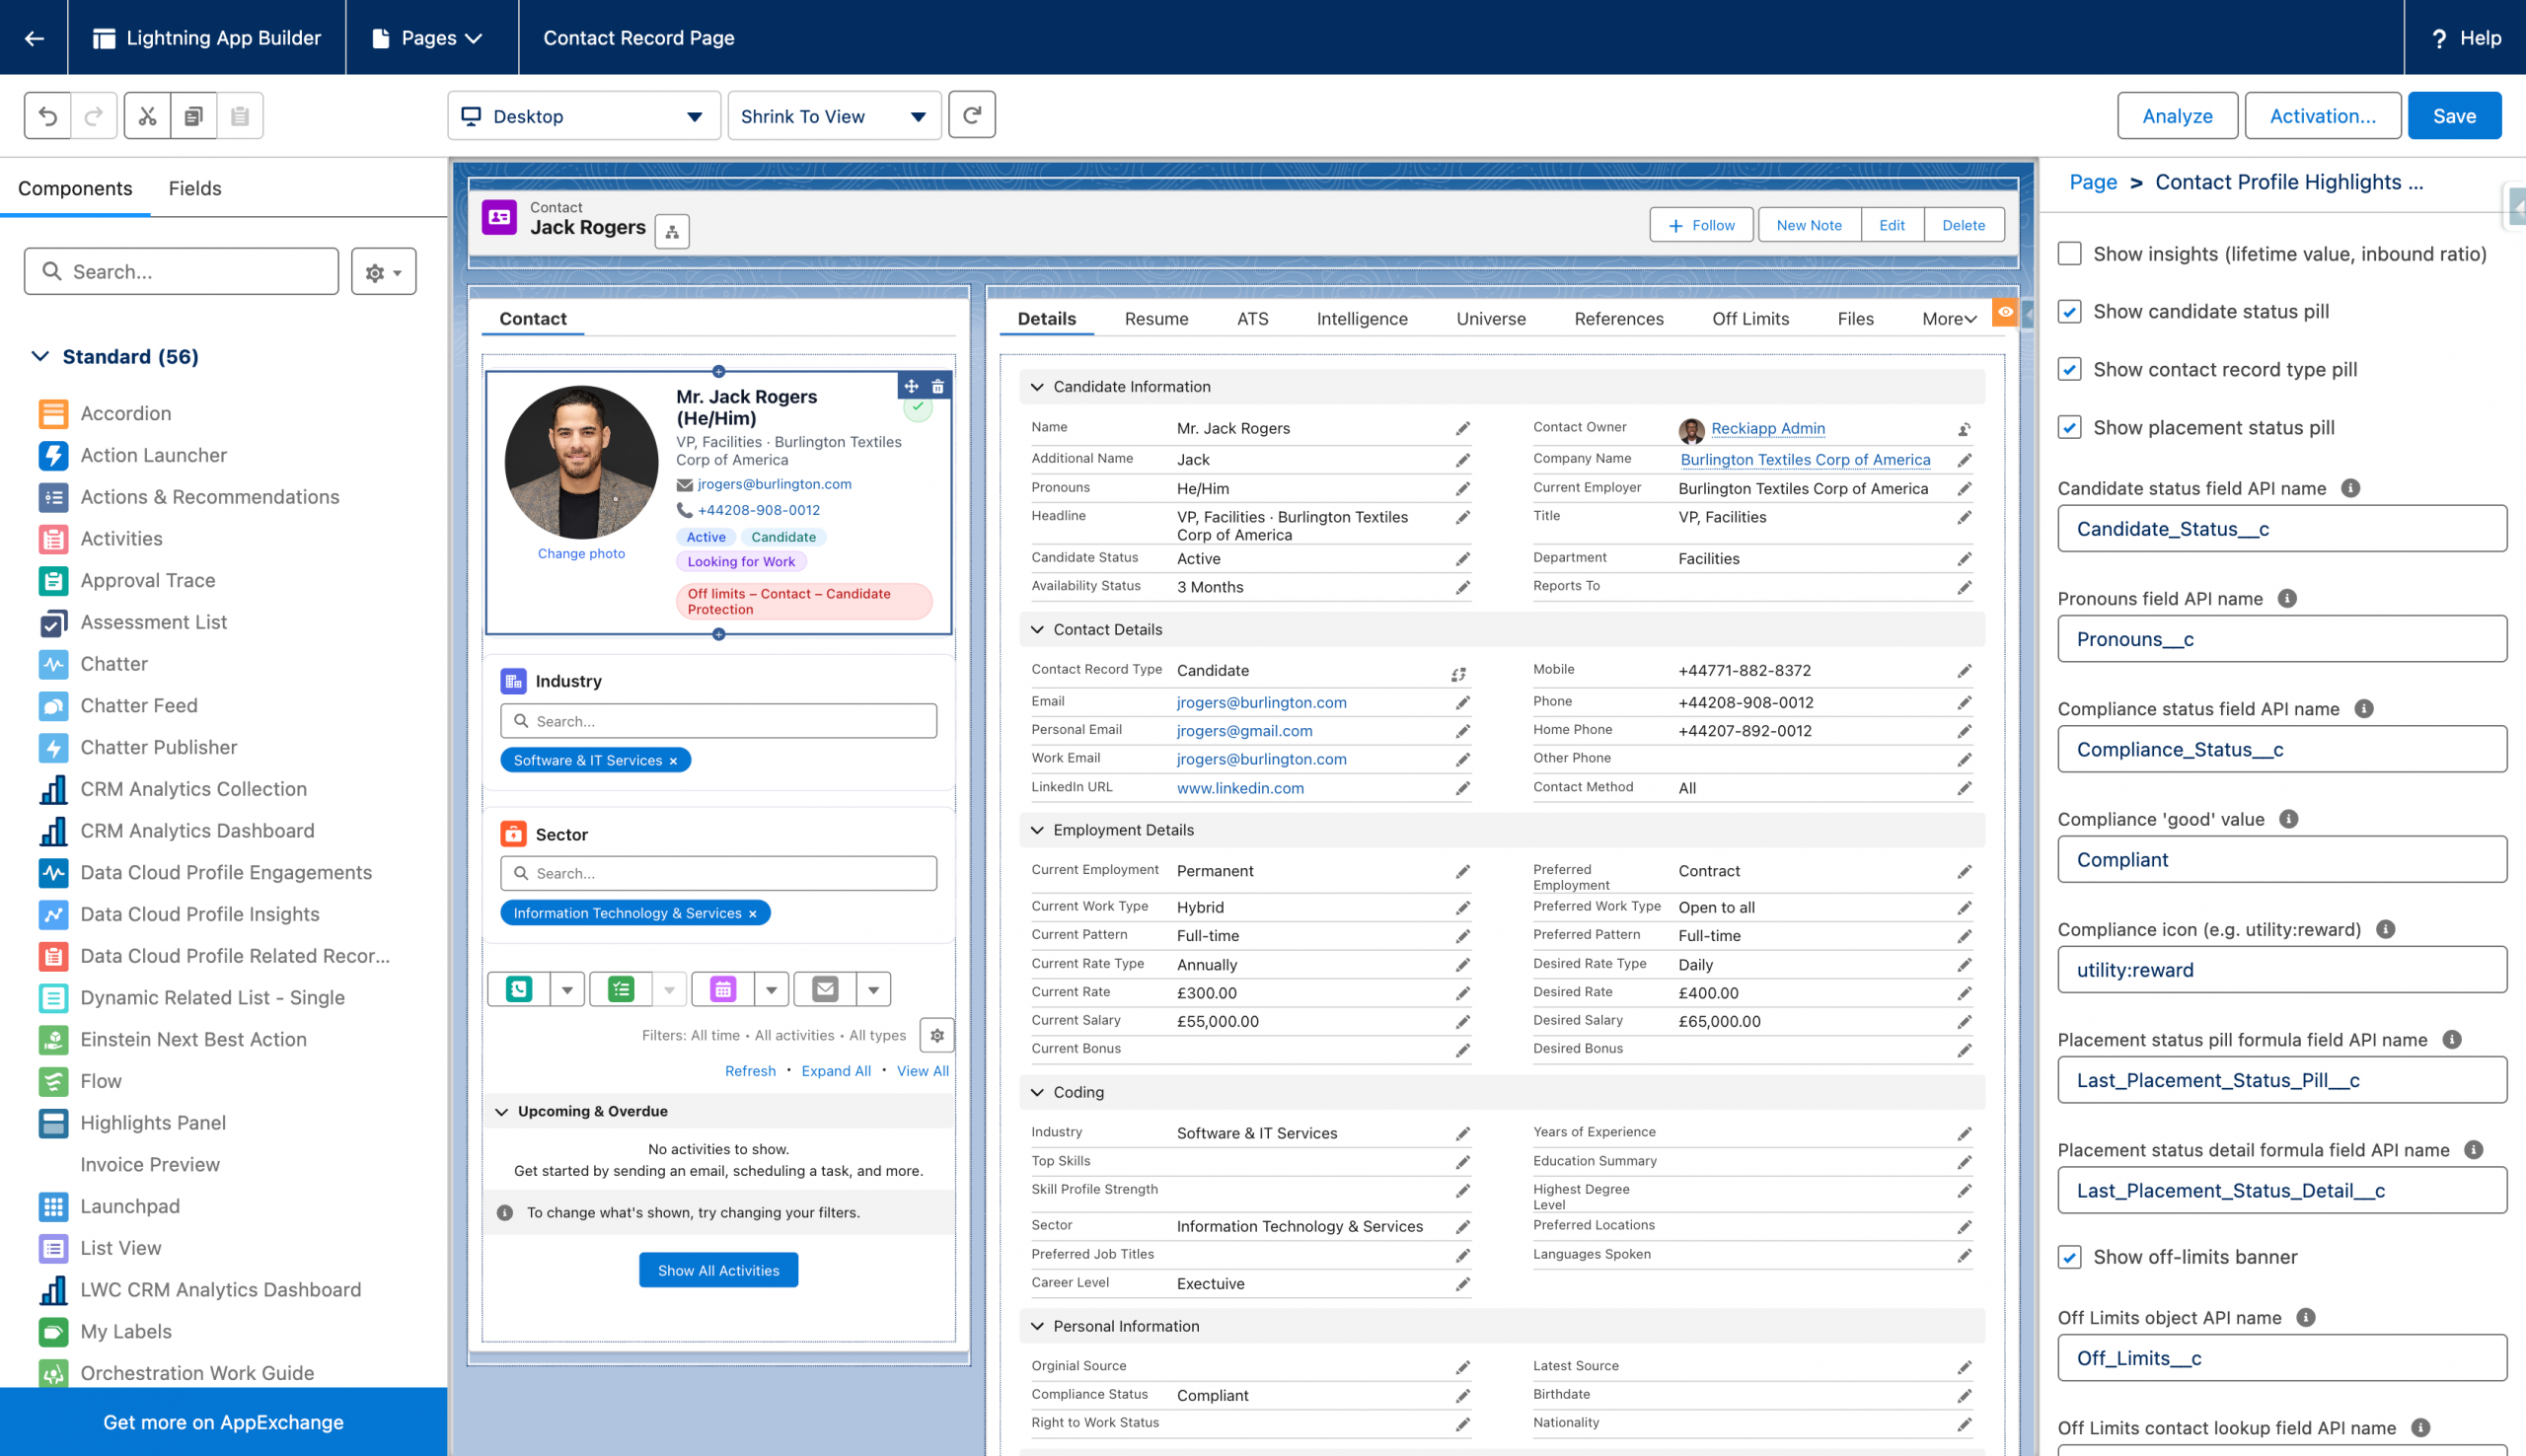Open the Desktop form factor dropdown
The image size is (2526, 1456).
coord(583,116)
